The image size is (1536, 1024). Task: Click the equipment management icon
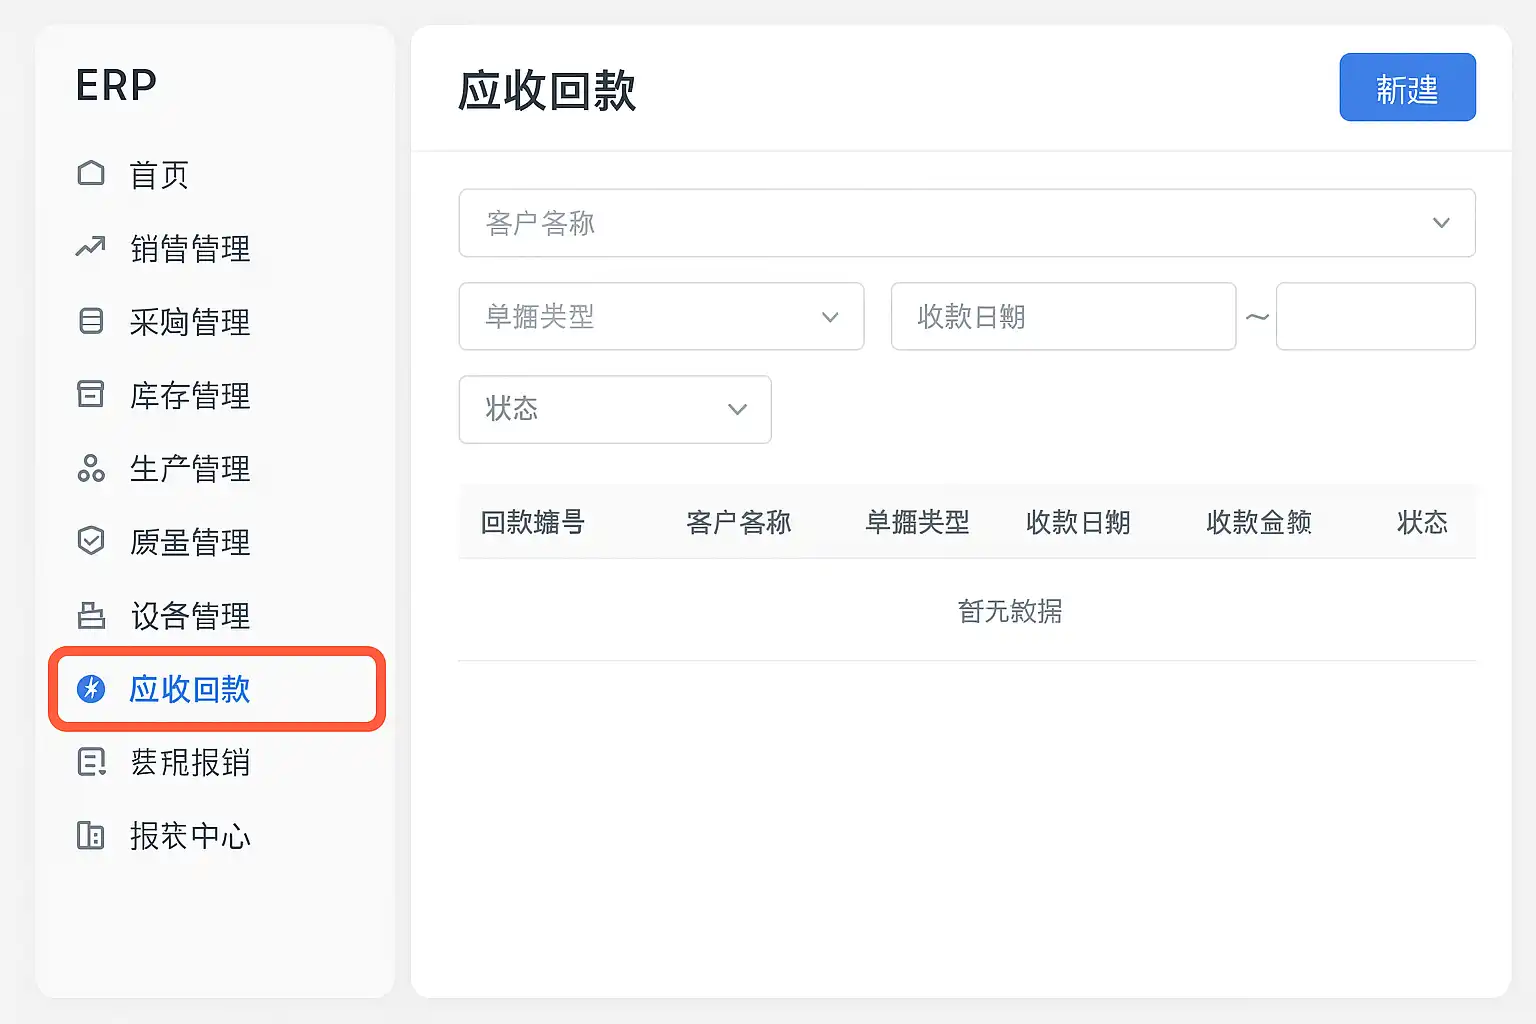pyautogui.click(x=91, y=615)
